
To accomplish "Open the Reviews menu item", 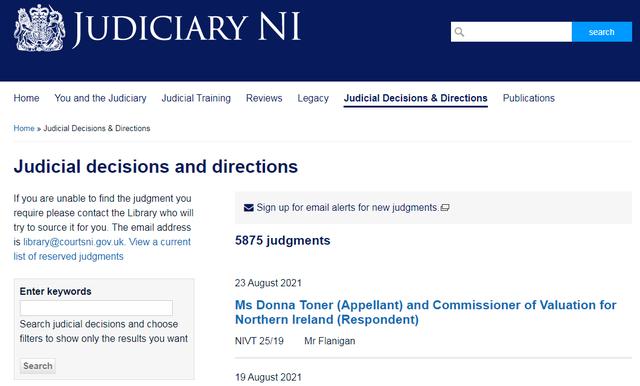I will [264, 98].
